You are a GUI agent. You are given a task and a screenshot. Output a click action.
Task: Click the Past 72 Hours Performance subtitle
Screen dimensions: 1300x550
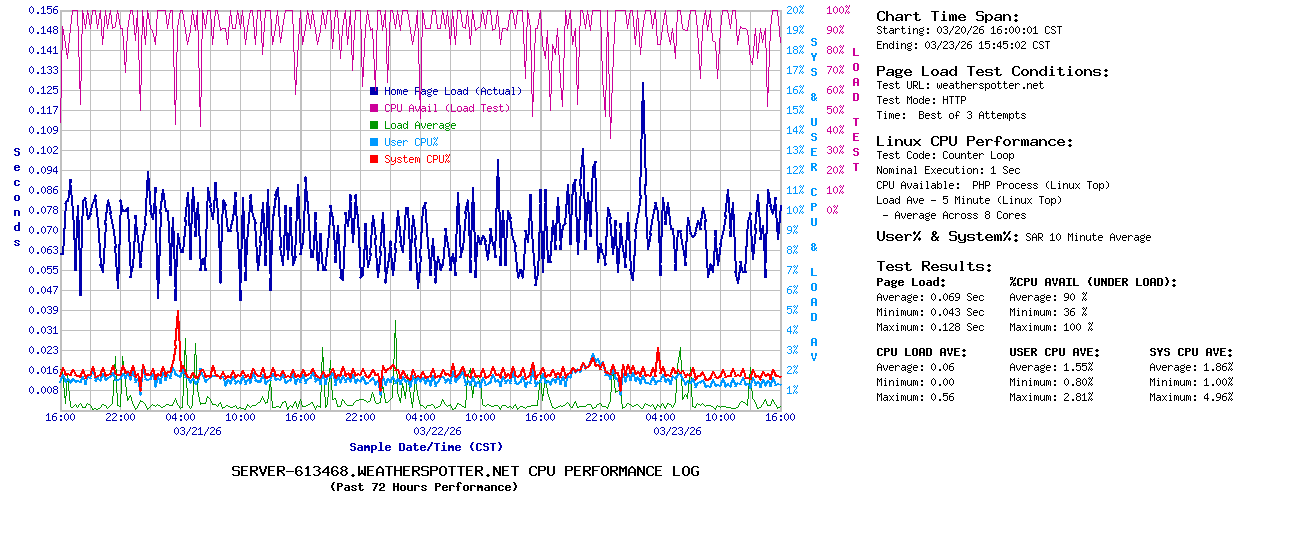pyautogui.click(x=424, y=487)
